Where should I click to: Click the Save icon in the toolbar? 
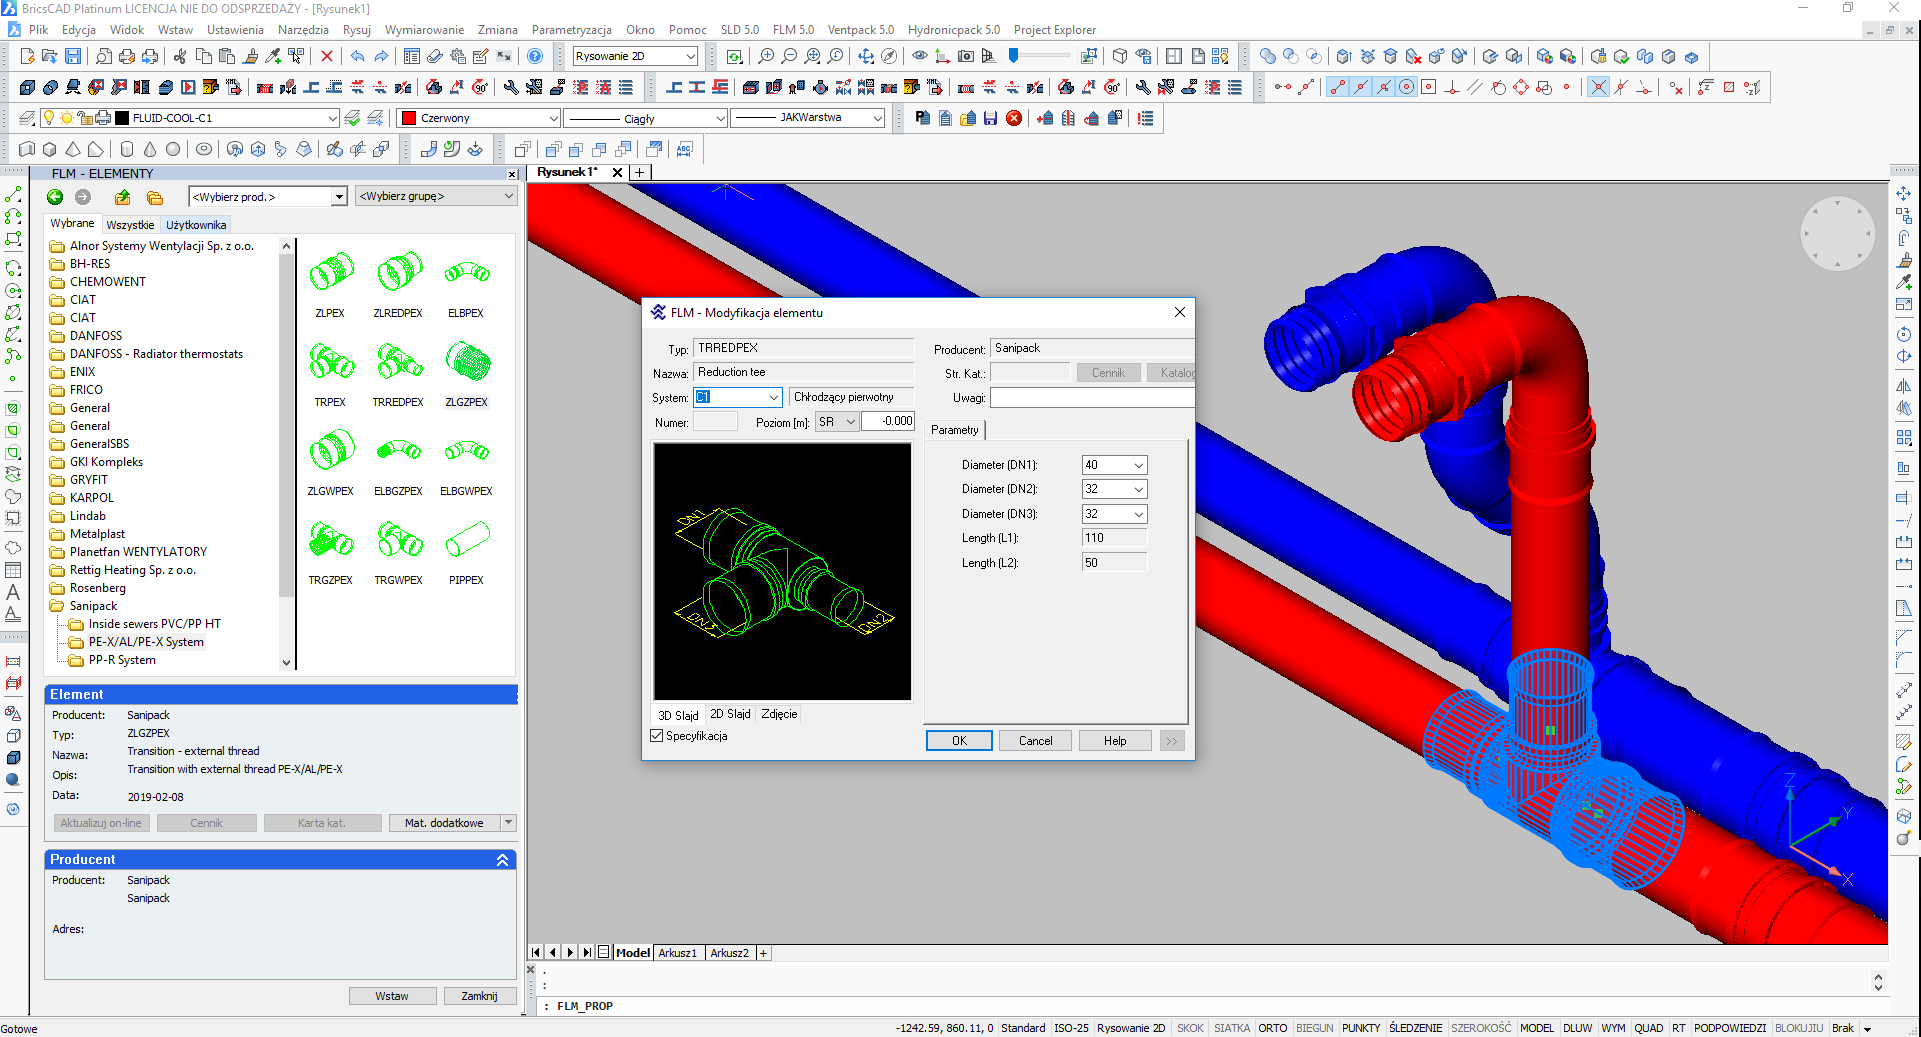[73, 57]
